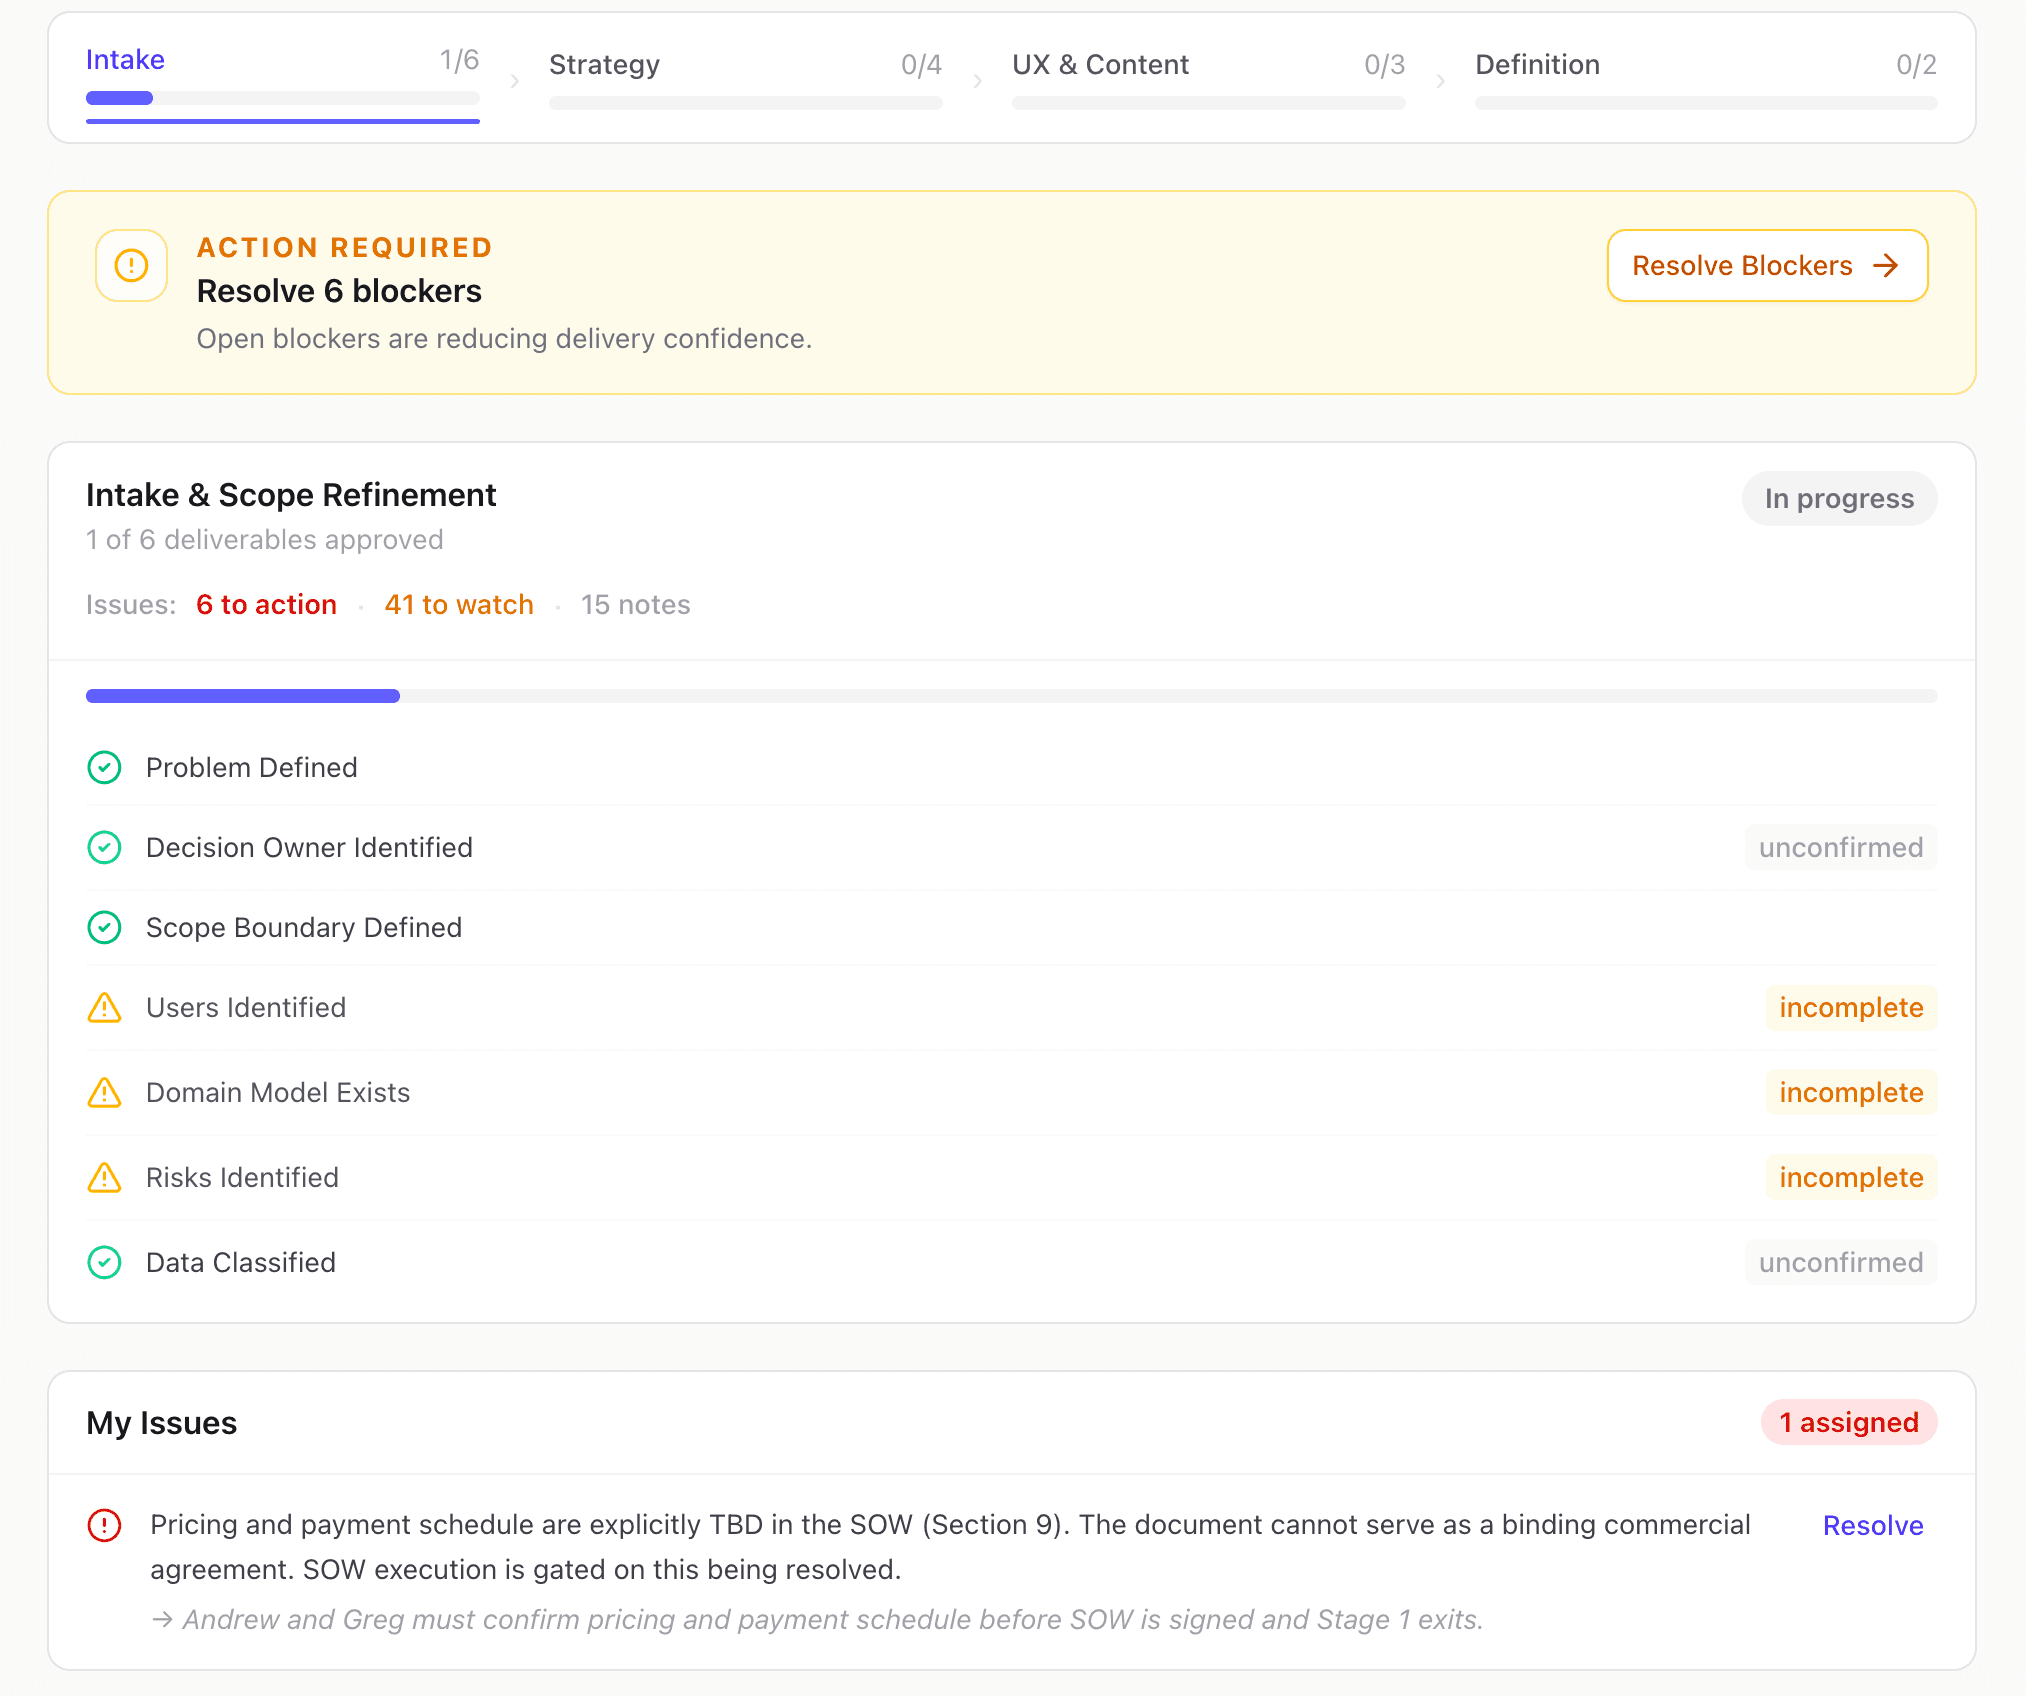Click the Action Required warning icon
The width and height of the screenshot is (2026, 1696).
[131, 266]
